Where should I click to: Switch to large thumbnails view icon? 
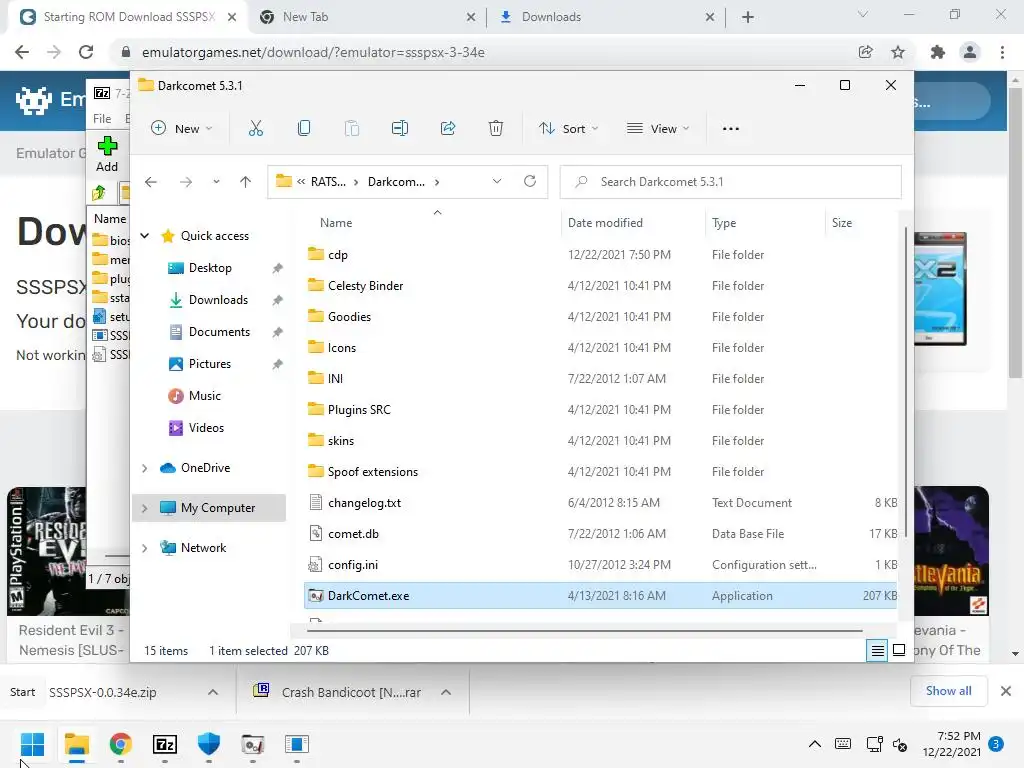click(899, 650)
